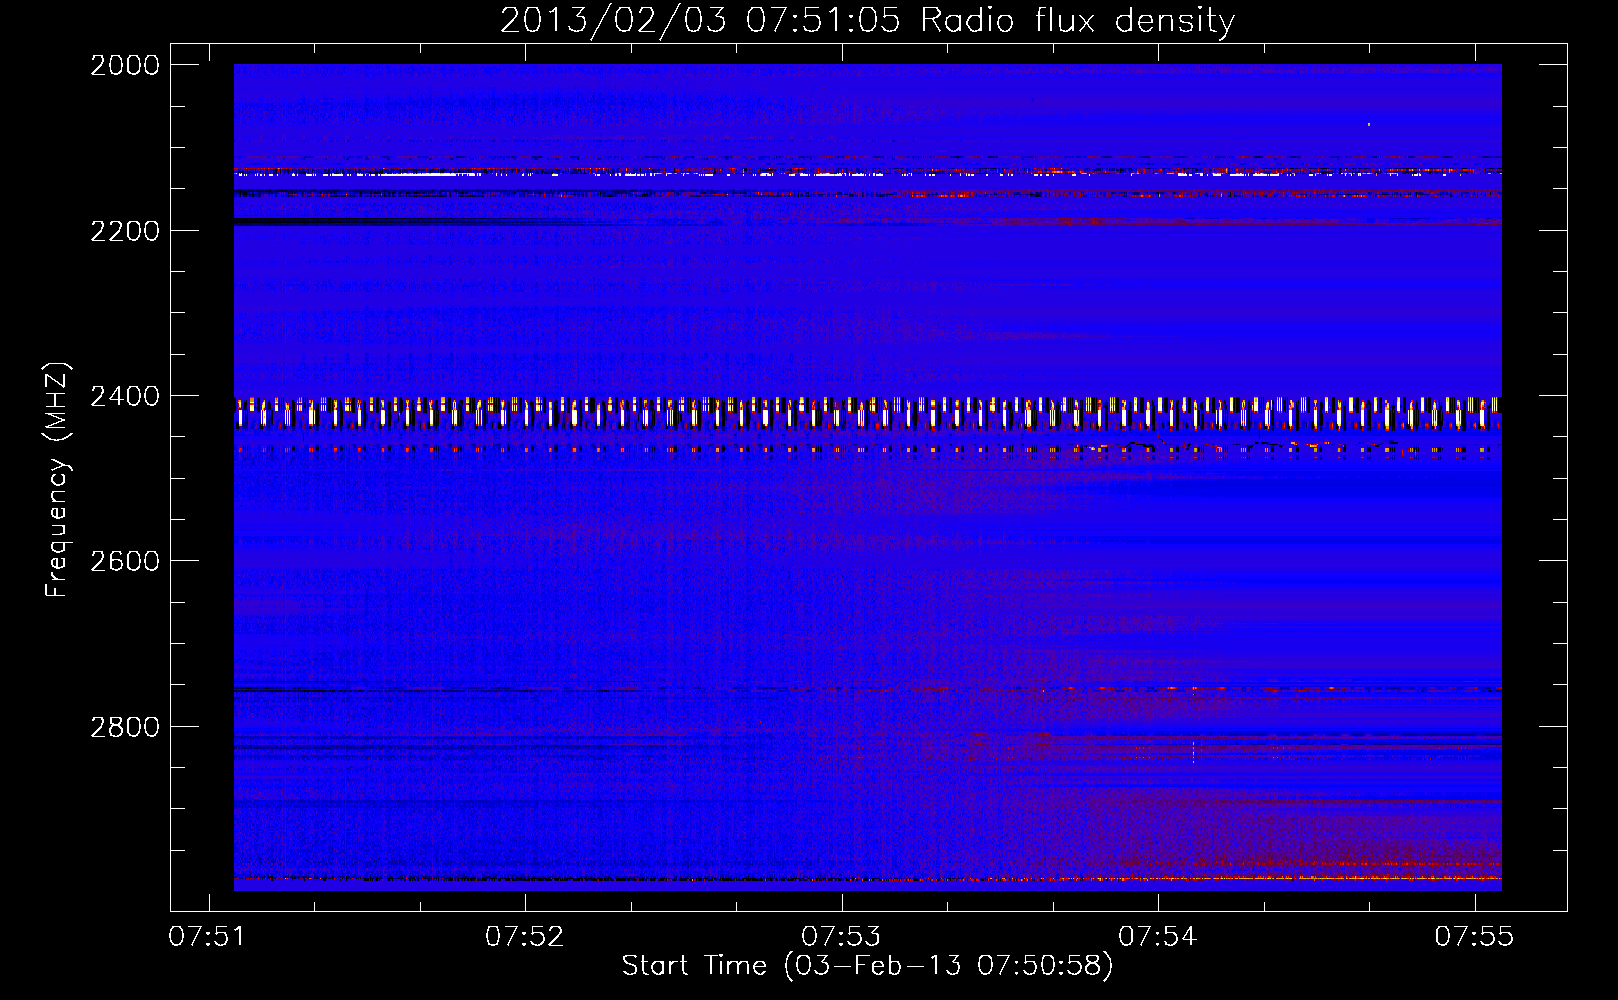Click the 07:53 time tick label
Screen dimensions: 1618x1000
coord(842,937)
